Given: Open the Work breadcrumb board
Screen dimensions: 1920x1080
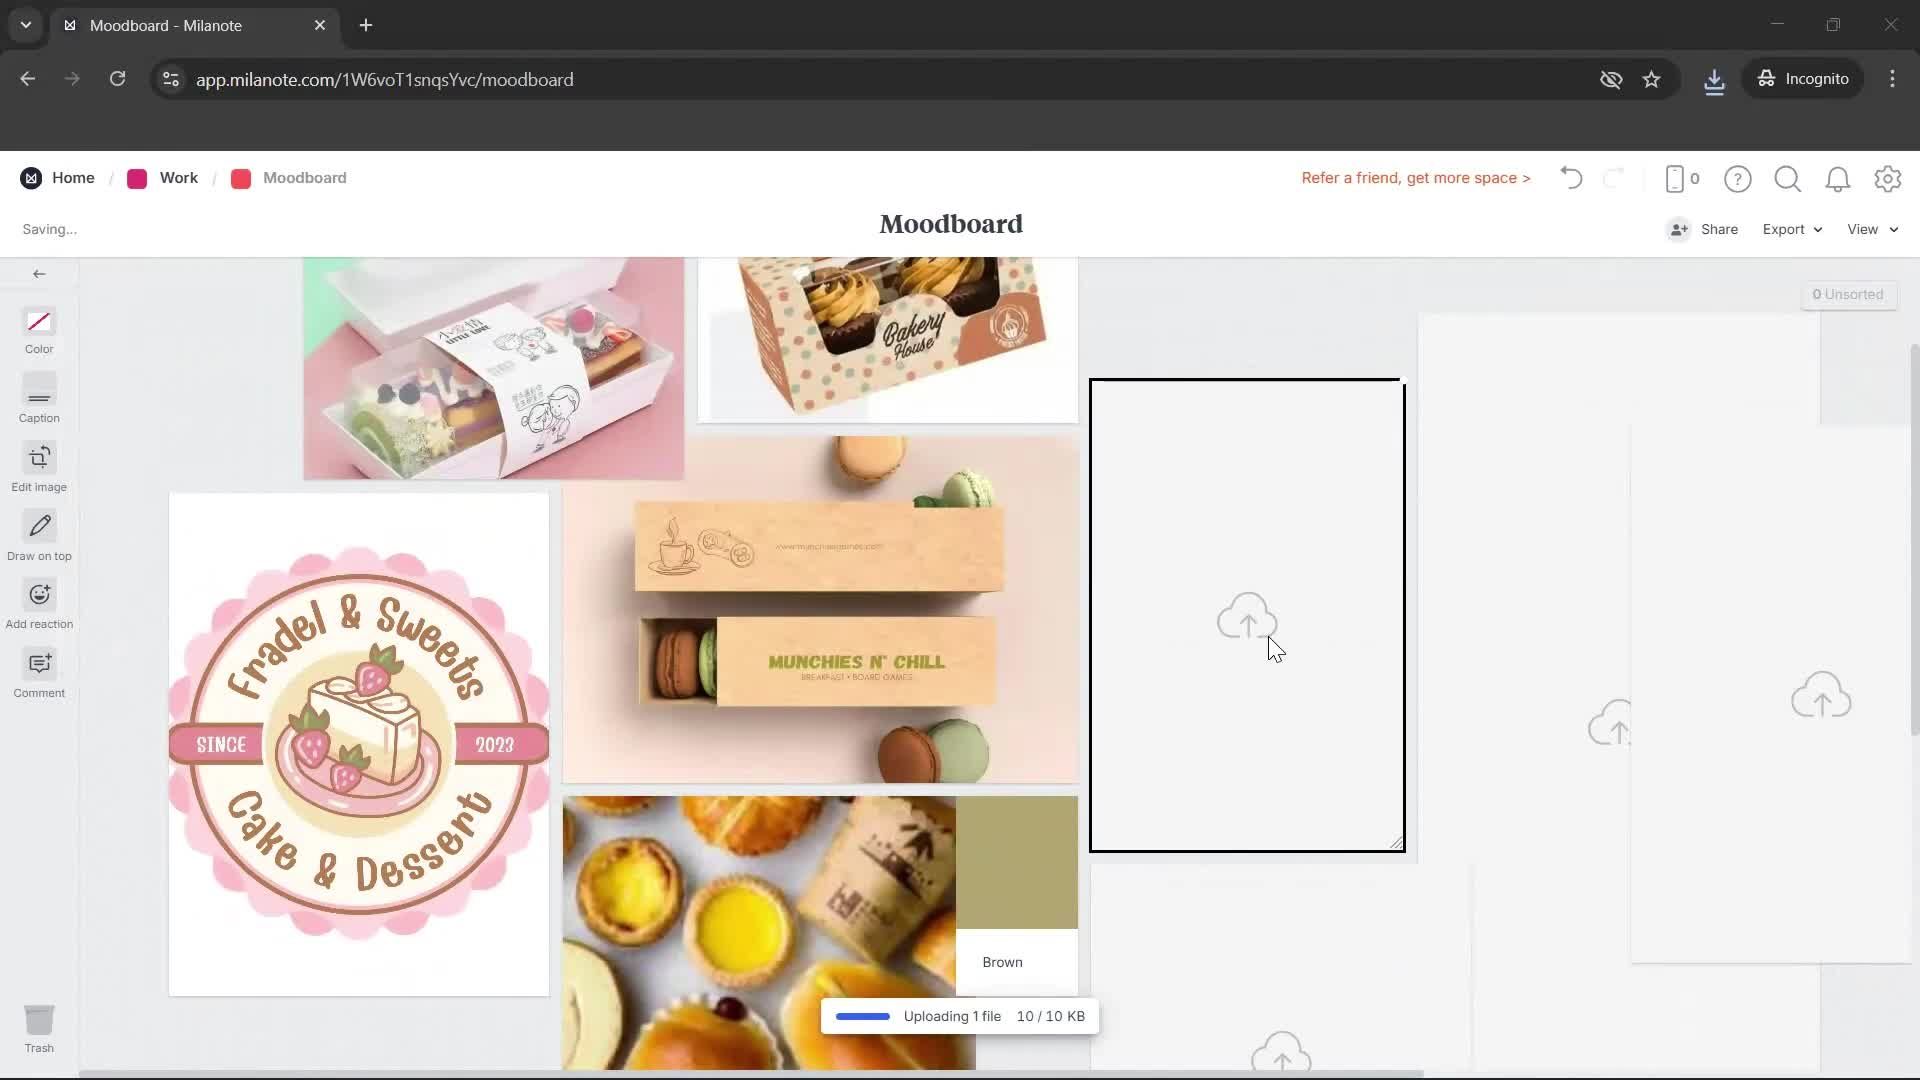Looking at the screenshot, I should tap(178, 178).
